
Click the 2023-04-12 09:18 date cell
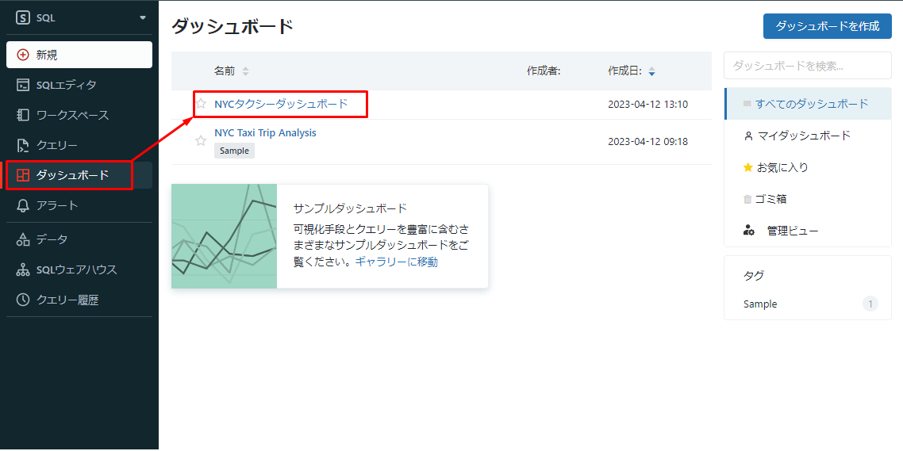[x=648, y=141]
